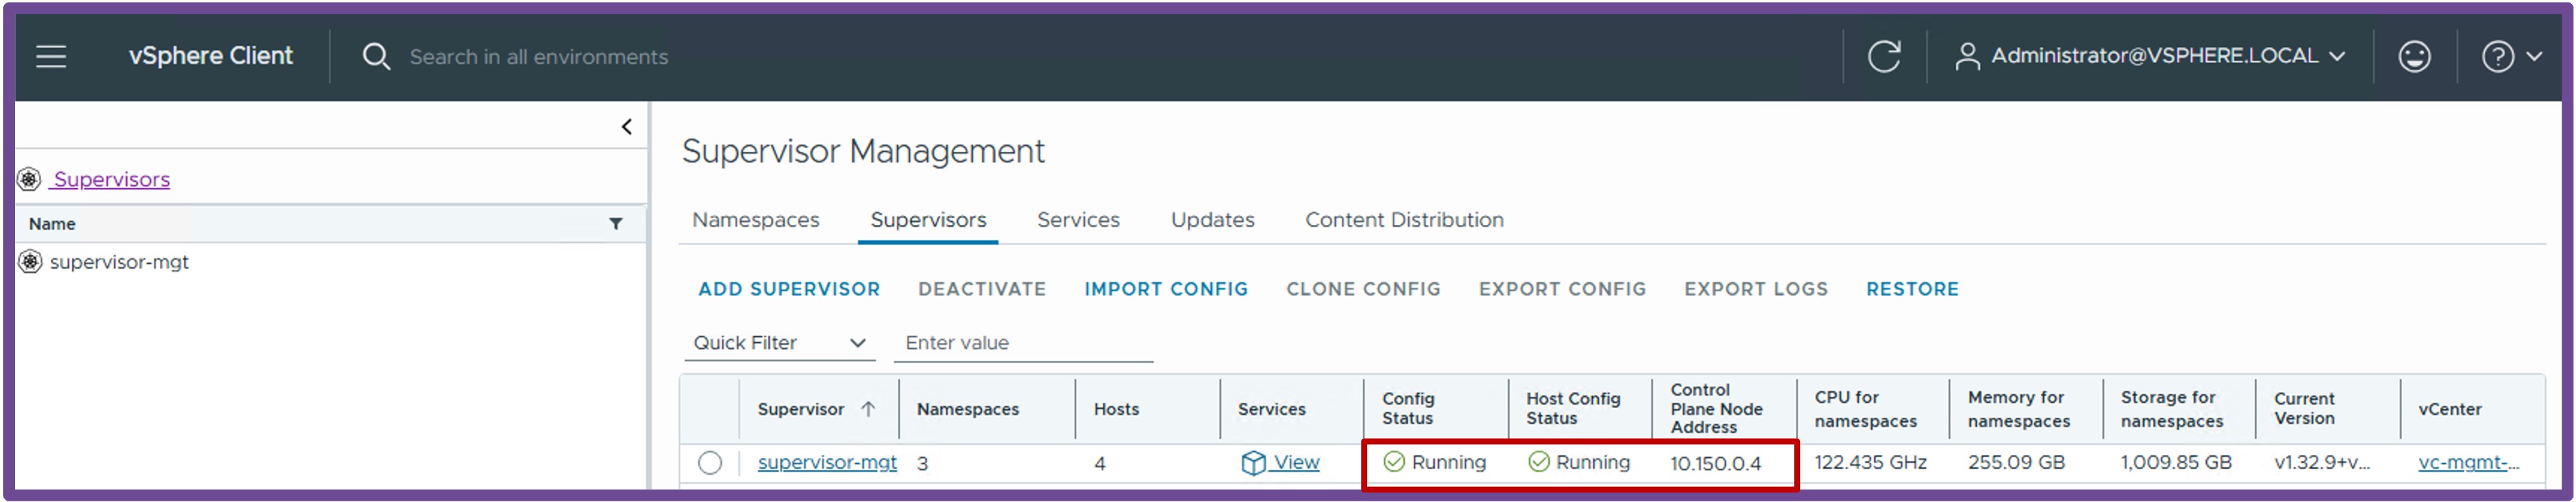Open the Administrator@VSPHERE.LOCAL user menu
This screenshot has width=2576, height=502.
(x=2151, y=57)
